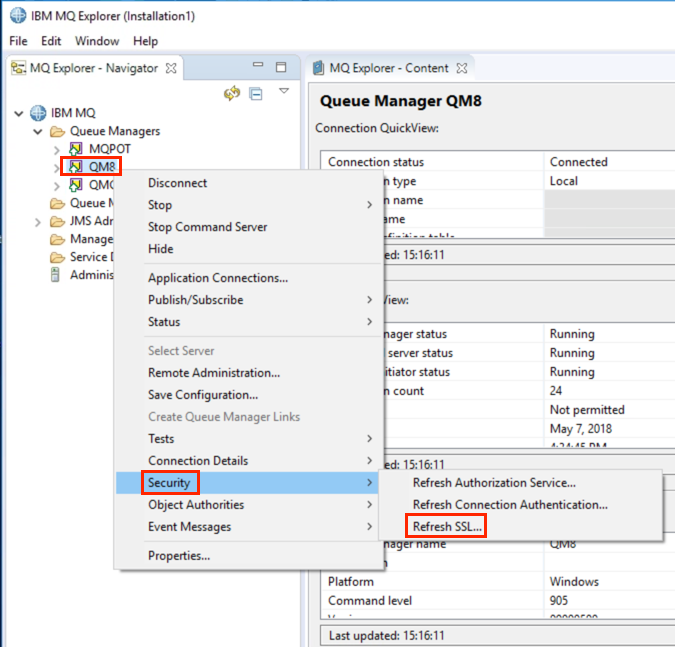The height and width of the screenshot is (647, 675).
Task: Choose Hide from the context menu
Action: [x=161, y=249]
